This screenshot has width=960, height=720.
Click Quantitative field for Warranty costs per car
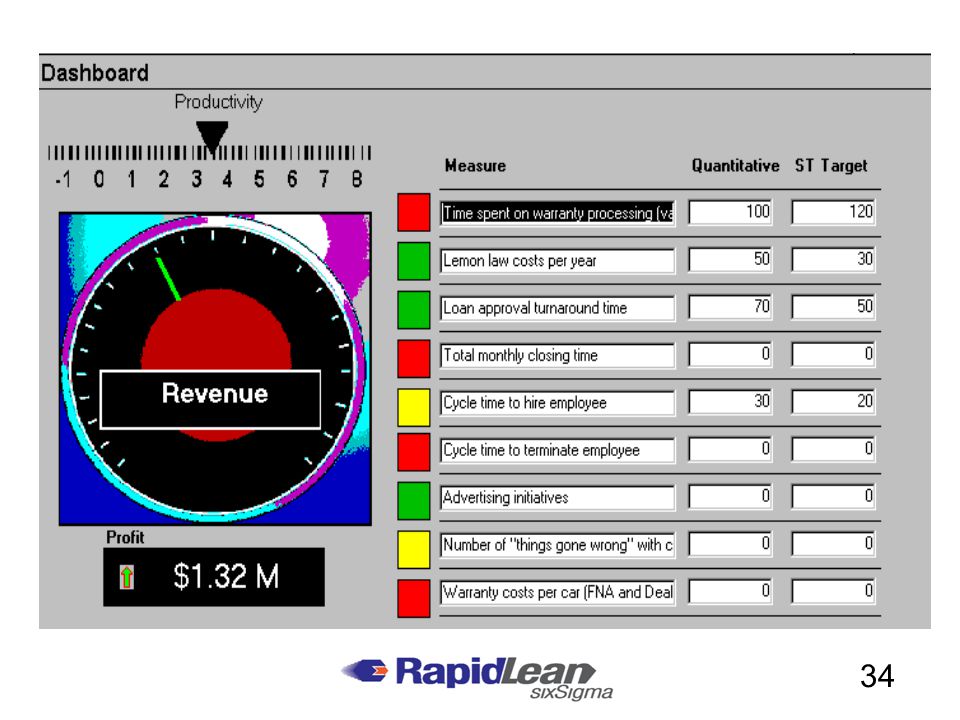point(730,591)
